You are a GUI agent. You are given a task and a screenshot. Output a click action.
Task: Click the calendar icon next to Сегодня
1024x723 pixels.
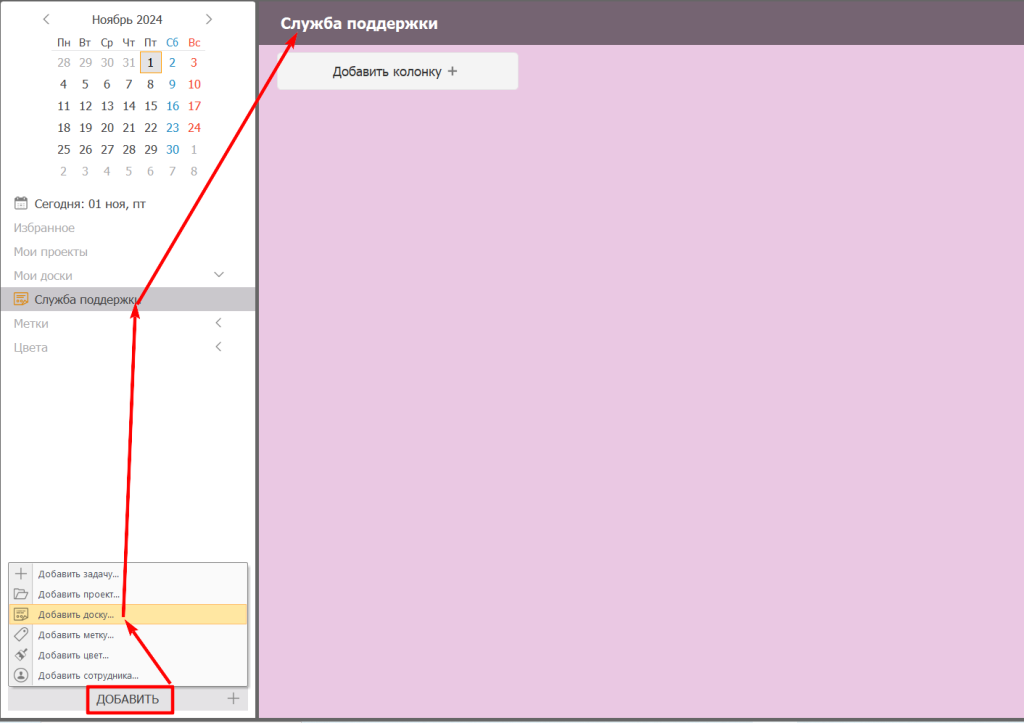pos(21,203)
